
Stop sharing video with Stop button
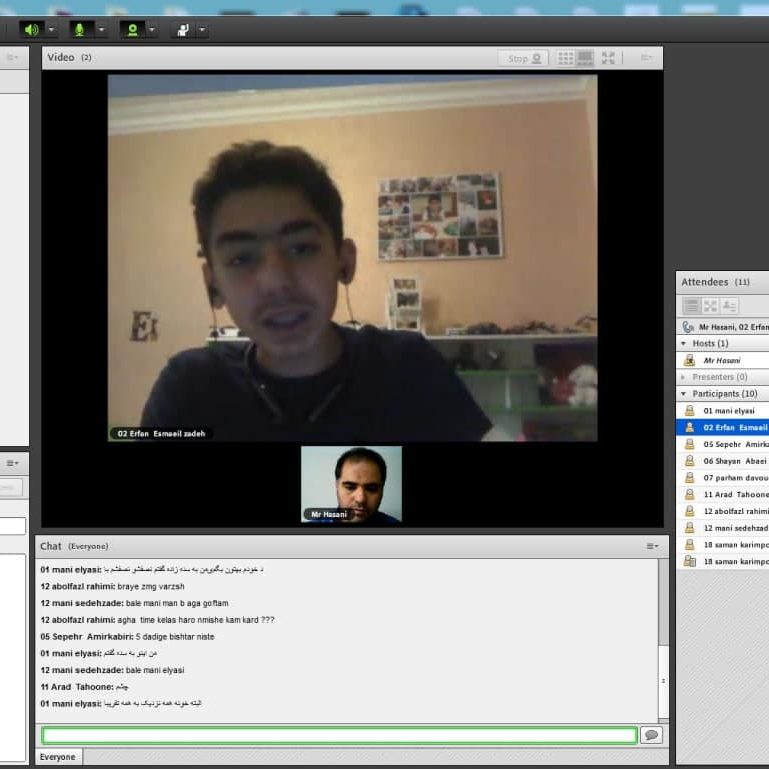pyautogui.click(x=523, y=58)
